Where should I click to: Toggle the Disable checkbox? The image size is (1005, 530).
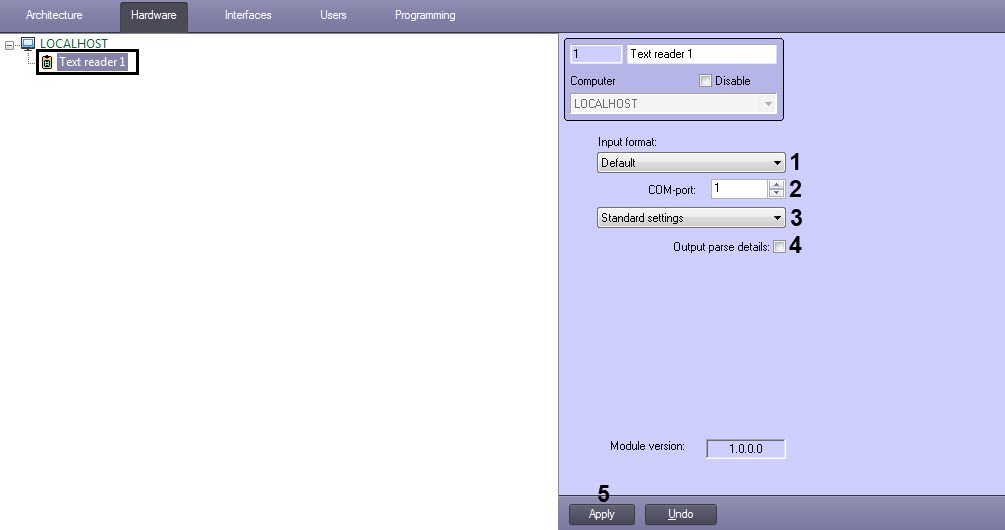(706, 81)
